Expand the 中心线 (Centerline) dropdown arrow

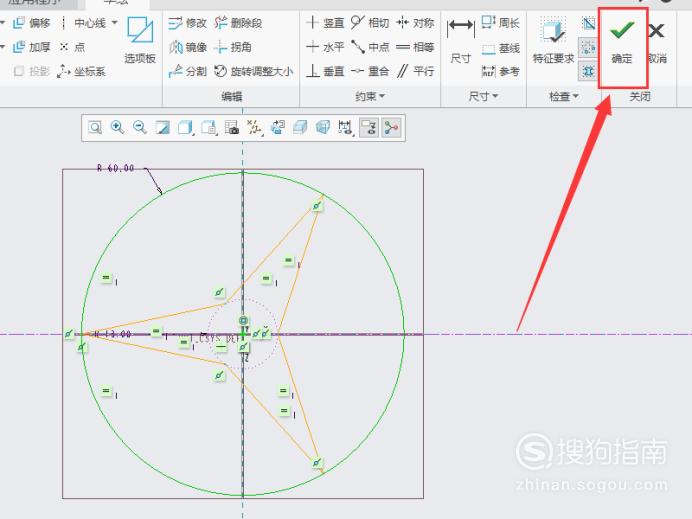(x=115, y=23)
